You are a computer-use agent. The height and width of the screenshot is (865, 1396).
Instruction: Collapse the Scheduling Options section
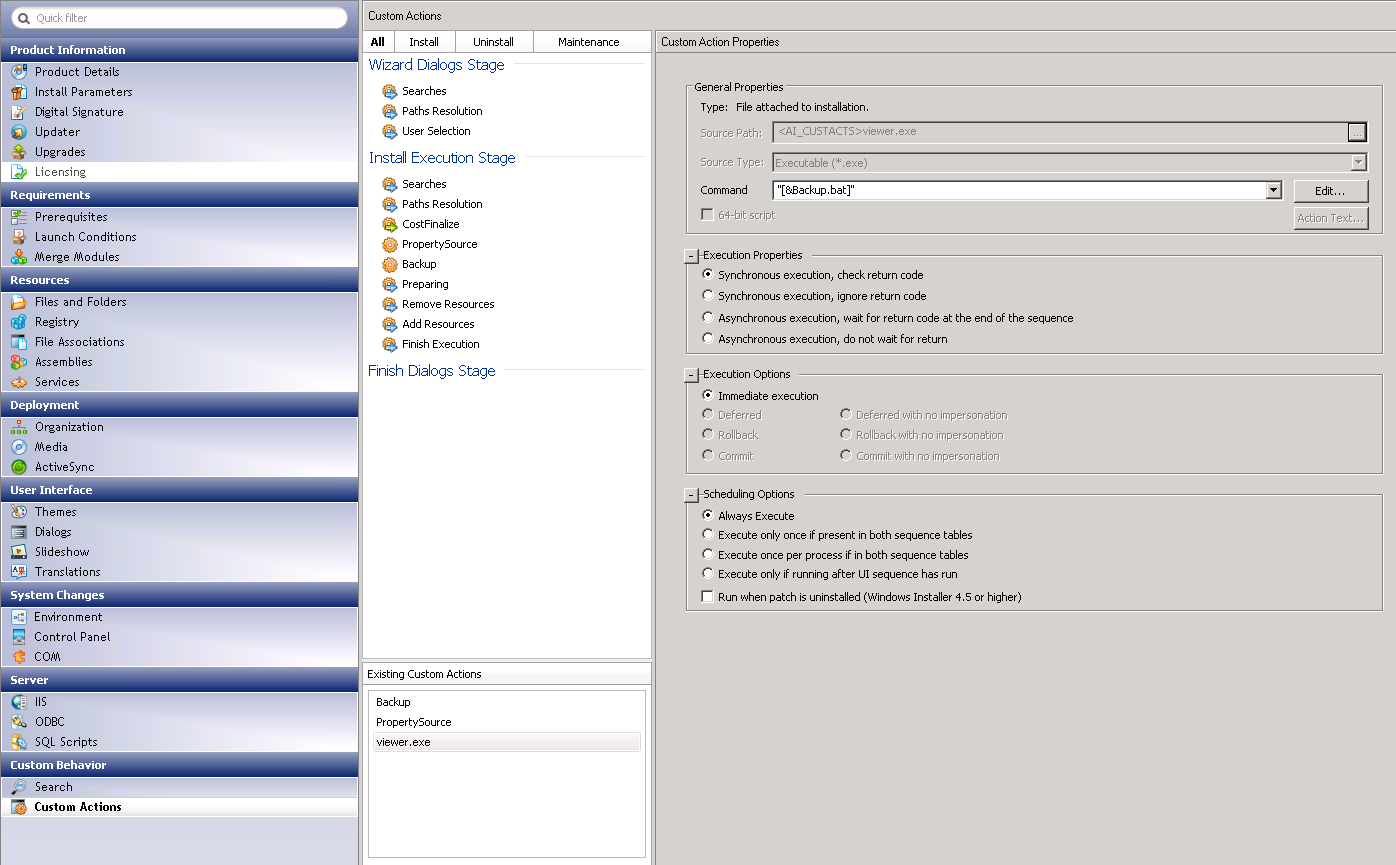point(691,495)
